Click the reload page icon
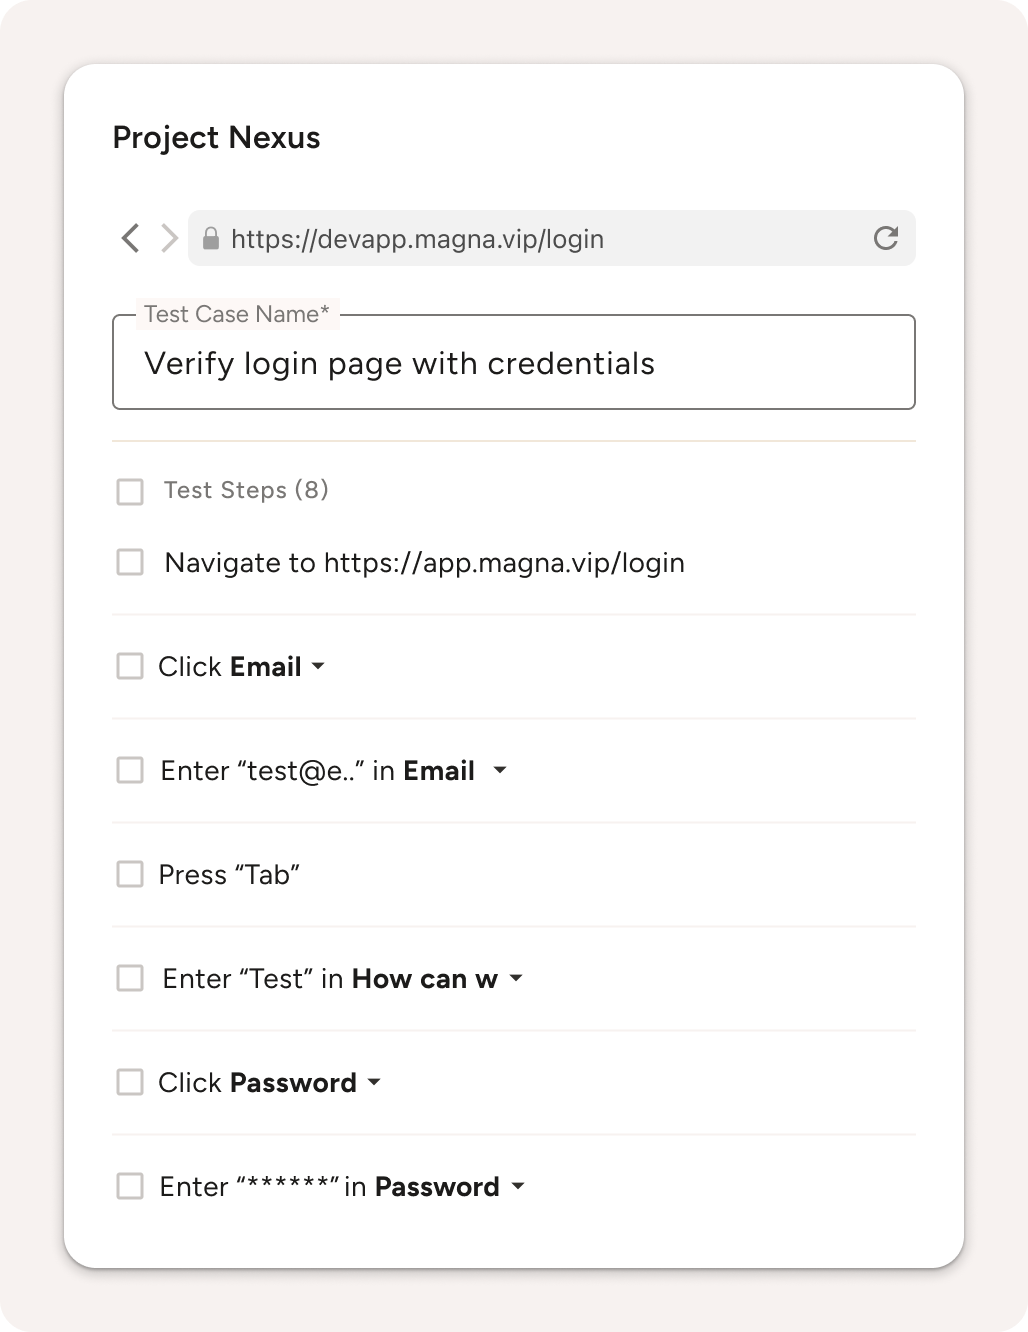This screenshot has height=1332, width=1028. (885, 238)
